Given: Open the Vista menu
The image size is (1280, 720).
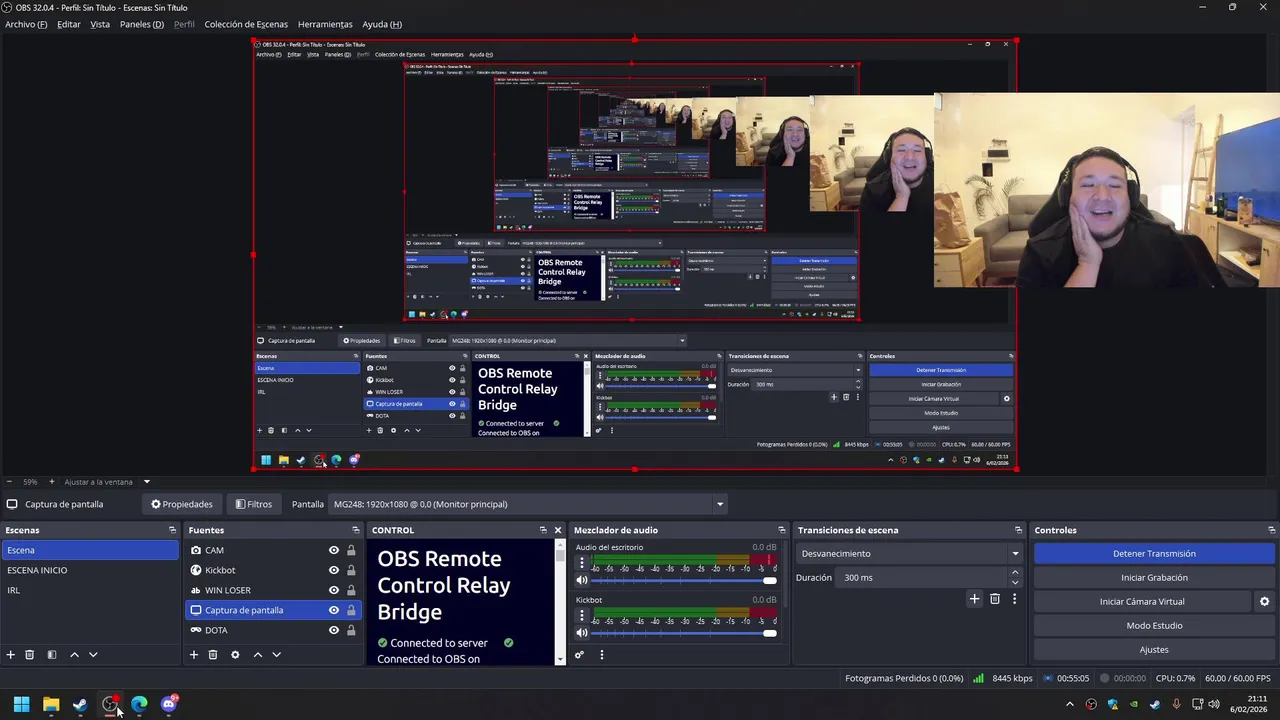Looking at the screenshot, I should 100,24.
